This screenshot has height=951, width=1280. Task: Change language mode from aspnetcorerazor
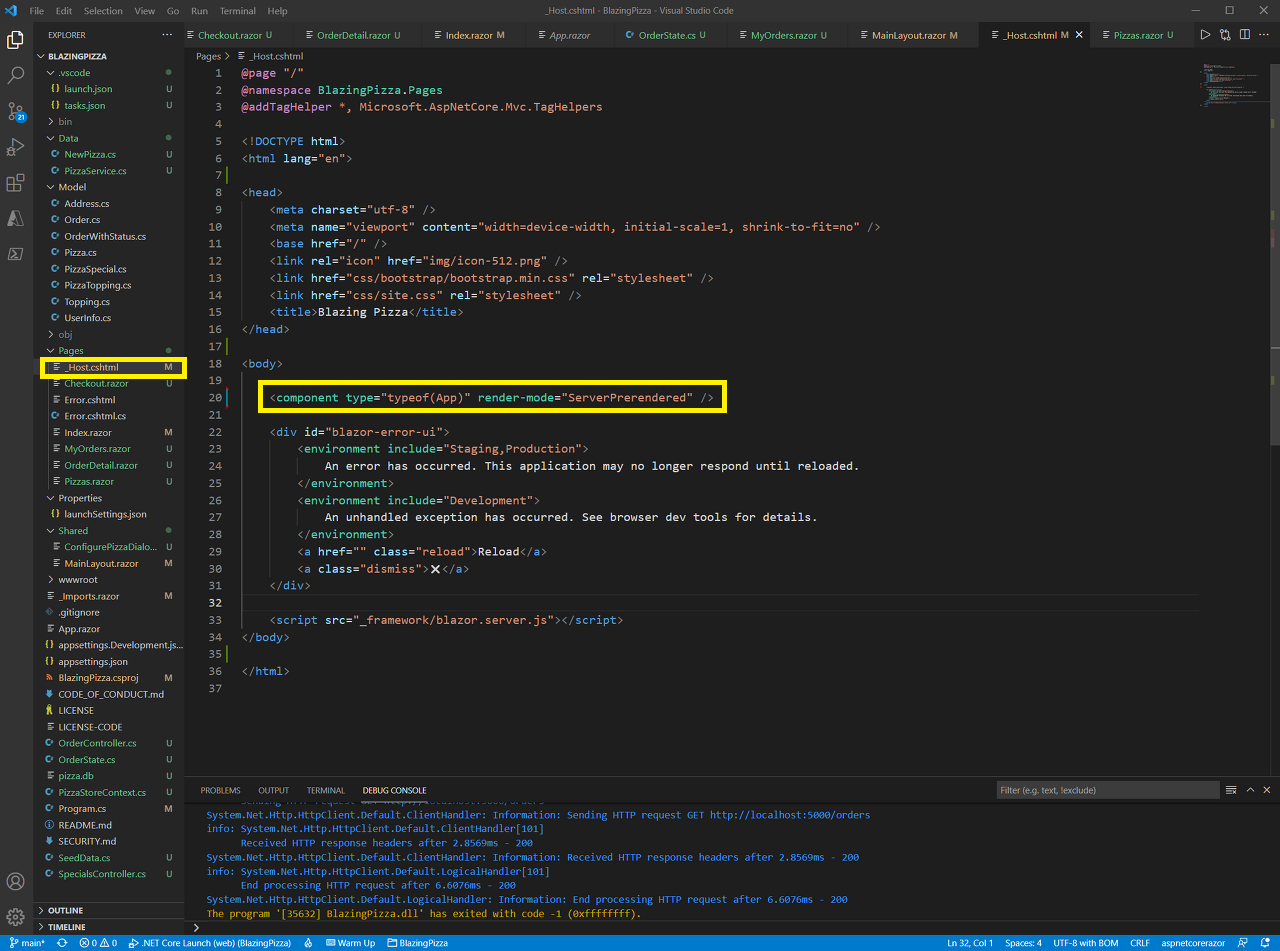click(x=1192, y=943)
